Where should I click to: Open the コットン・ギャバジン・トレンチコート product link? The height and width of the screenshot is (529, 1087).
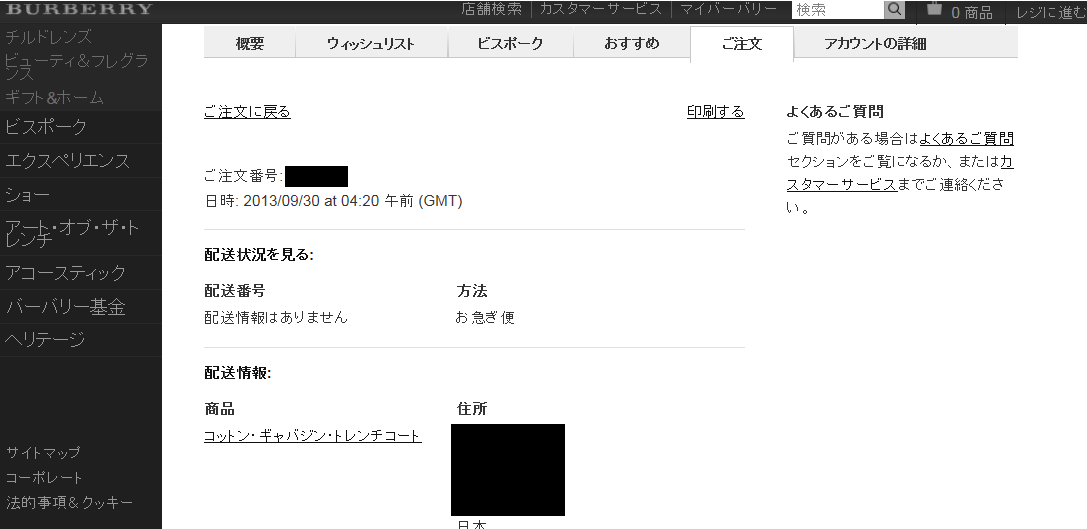pyautogui.click(x=312, y=436)
